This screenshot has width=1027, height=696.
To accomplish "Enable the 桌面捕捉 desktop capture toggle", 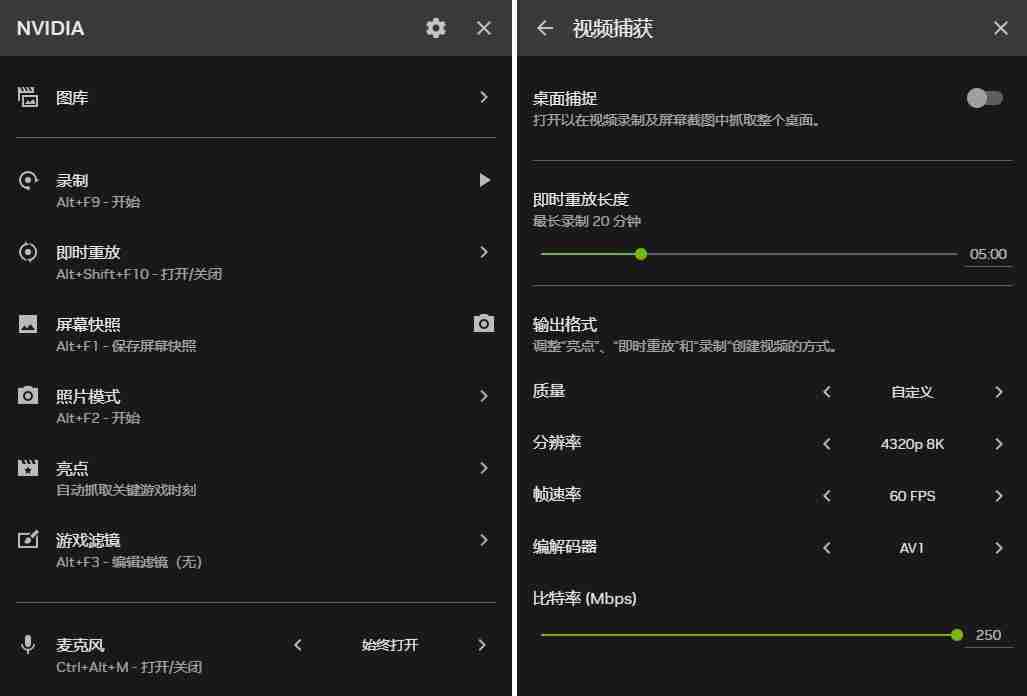I will click(984, 97).
